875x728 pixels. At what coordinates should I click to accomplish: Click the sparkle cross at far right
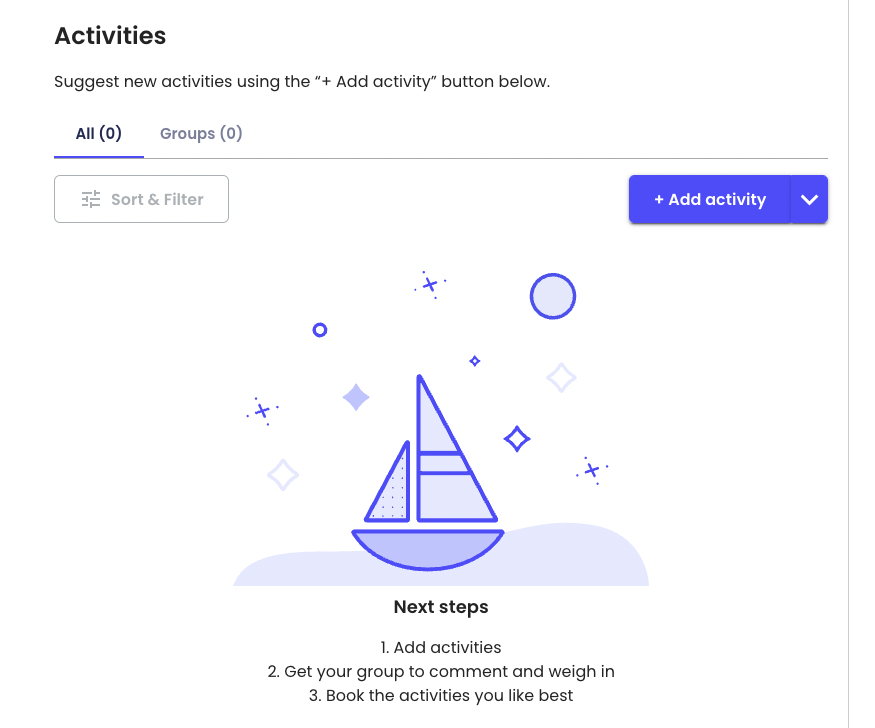[592, 469]
